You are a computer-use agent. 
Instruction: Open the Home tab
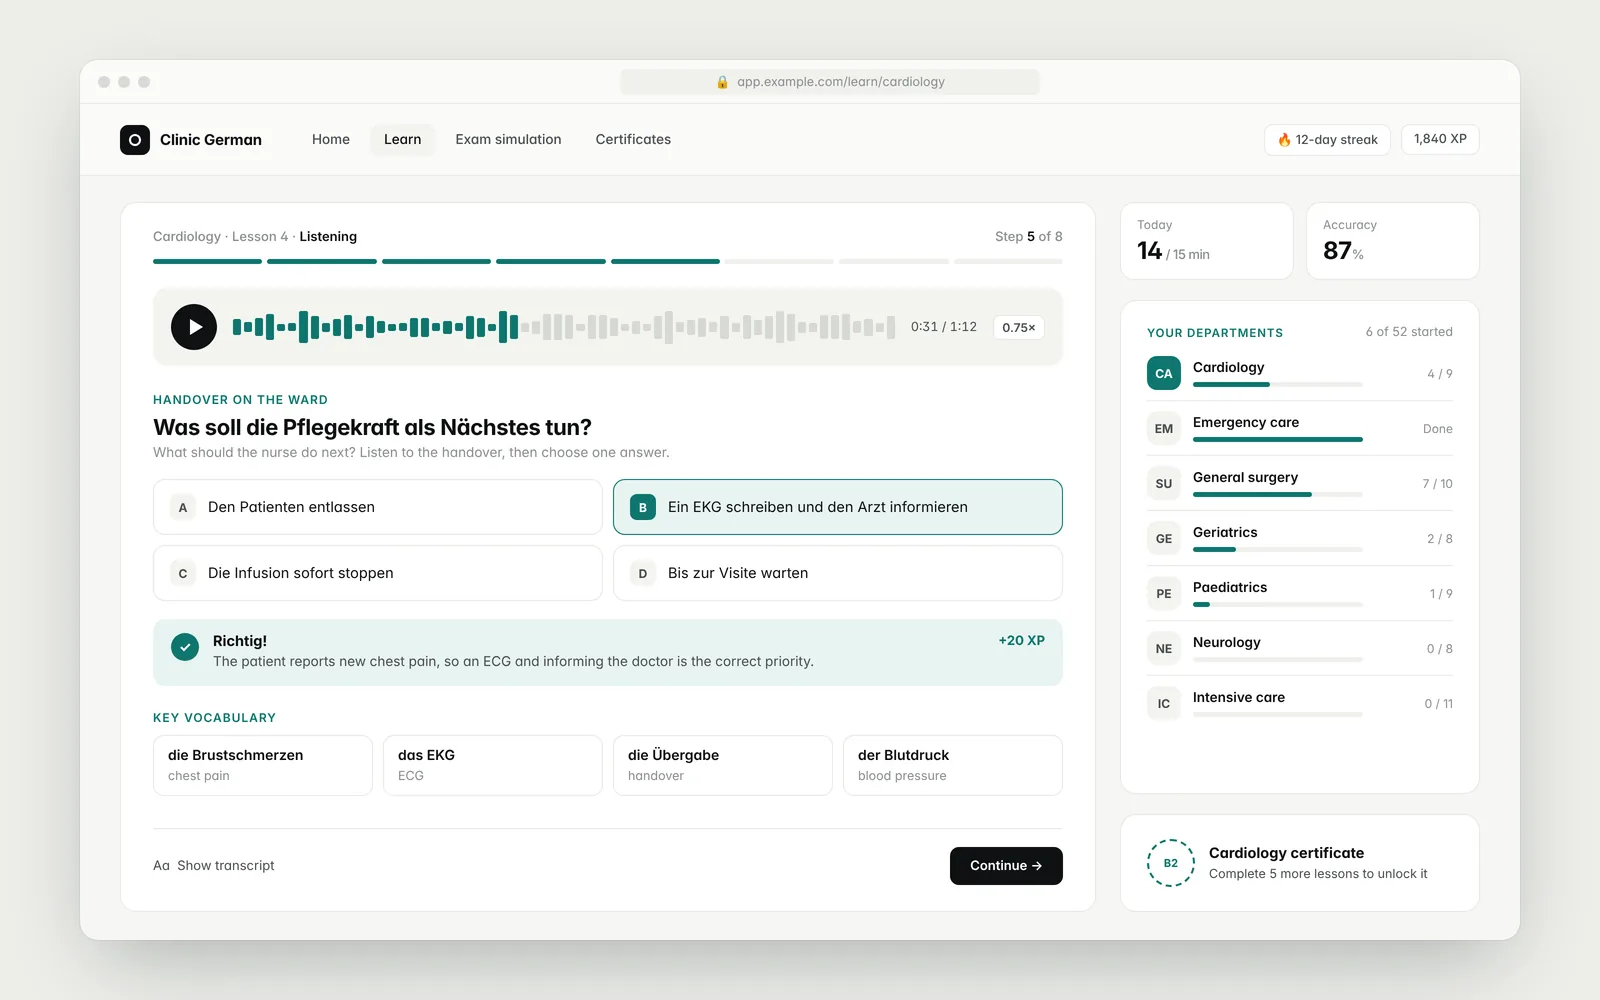tap(331, 140)
